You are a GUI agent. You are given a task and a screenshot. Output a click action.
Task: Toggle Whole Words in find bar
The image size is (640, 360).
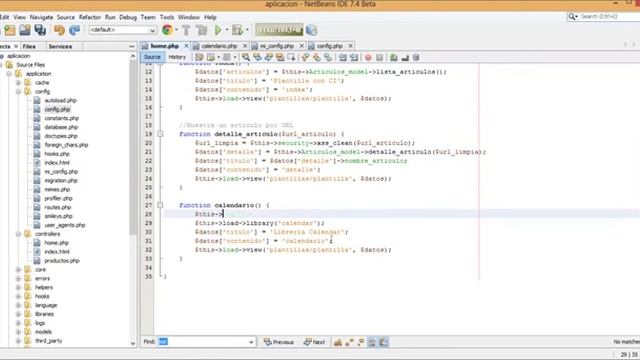[x=349, y=342]
